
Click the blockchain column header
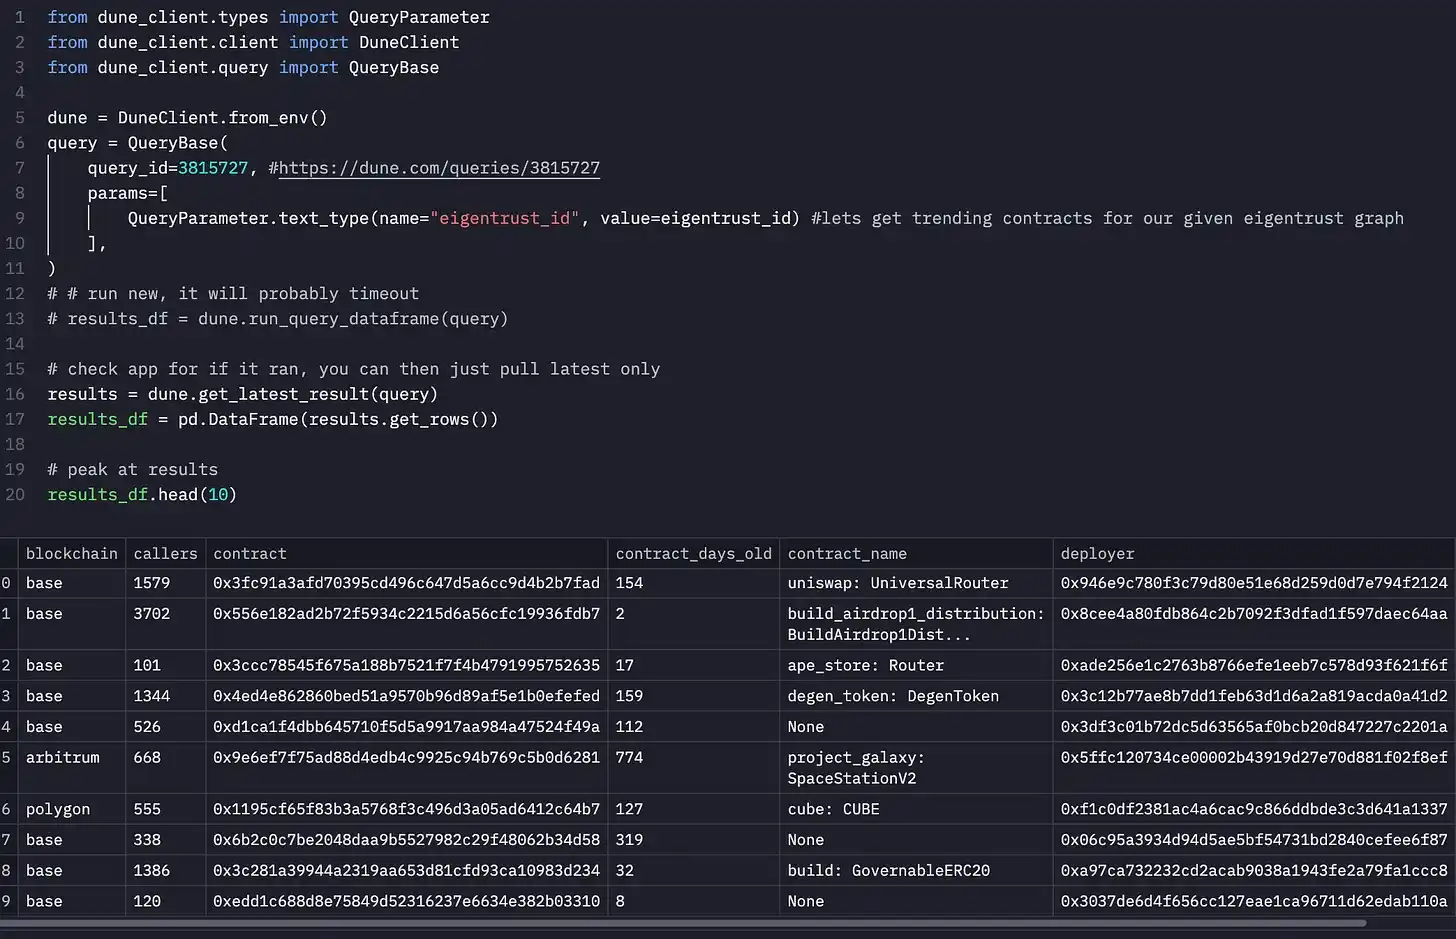point(71,554)
